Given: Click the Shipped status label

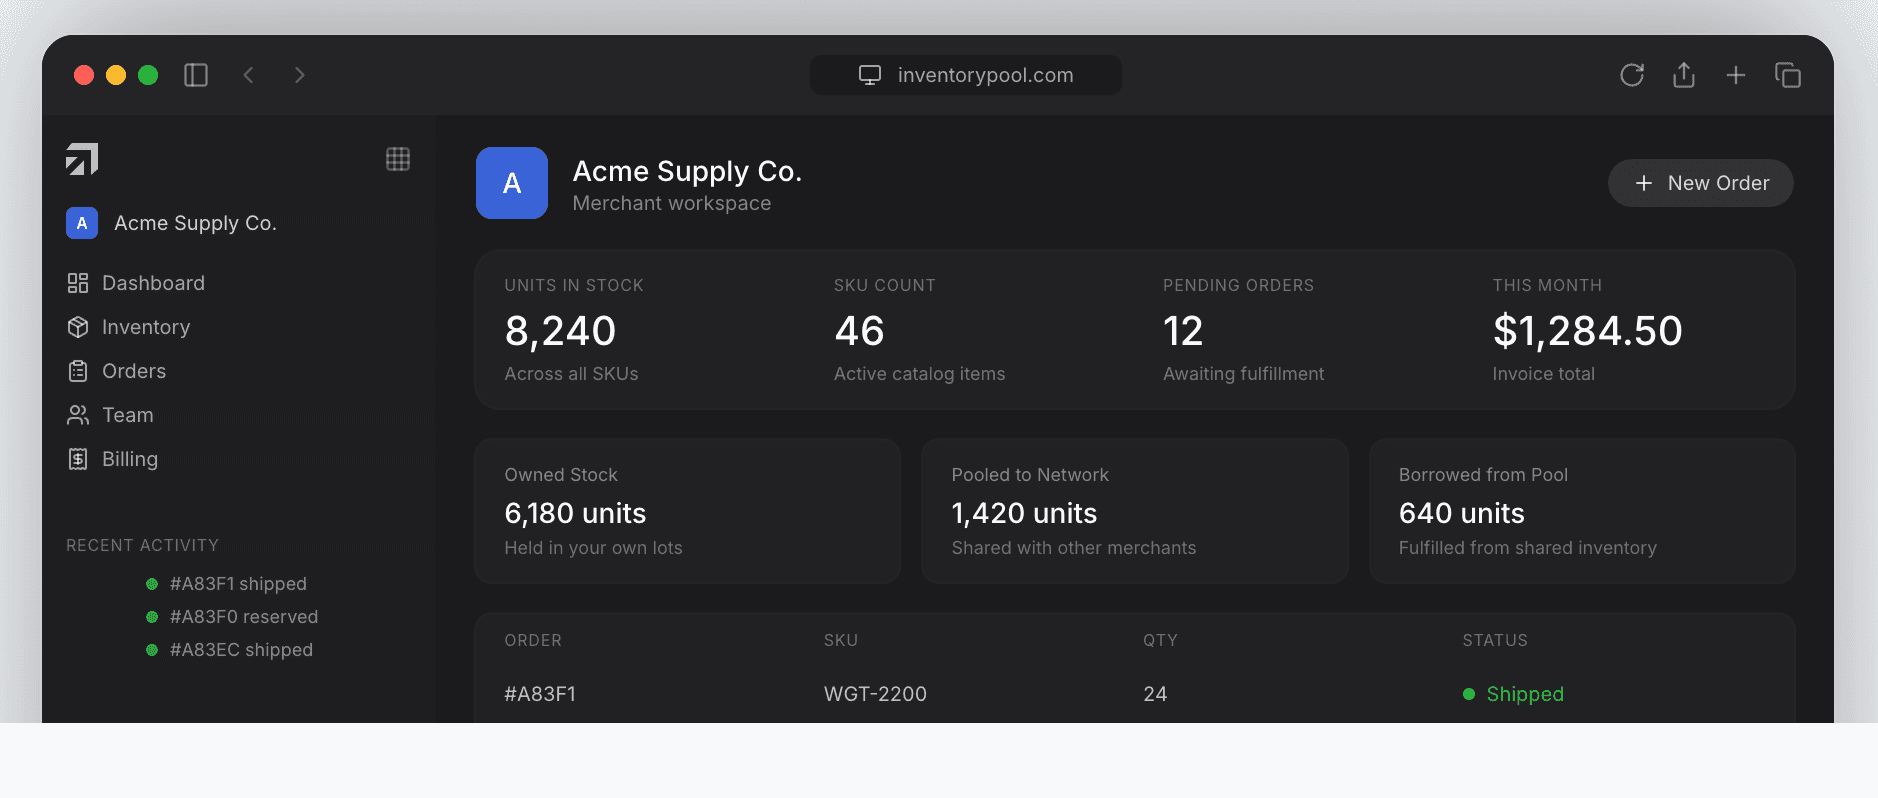Looking at the screenshot, I should point(1525,694).
